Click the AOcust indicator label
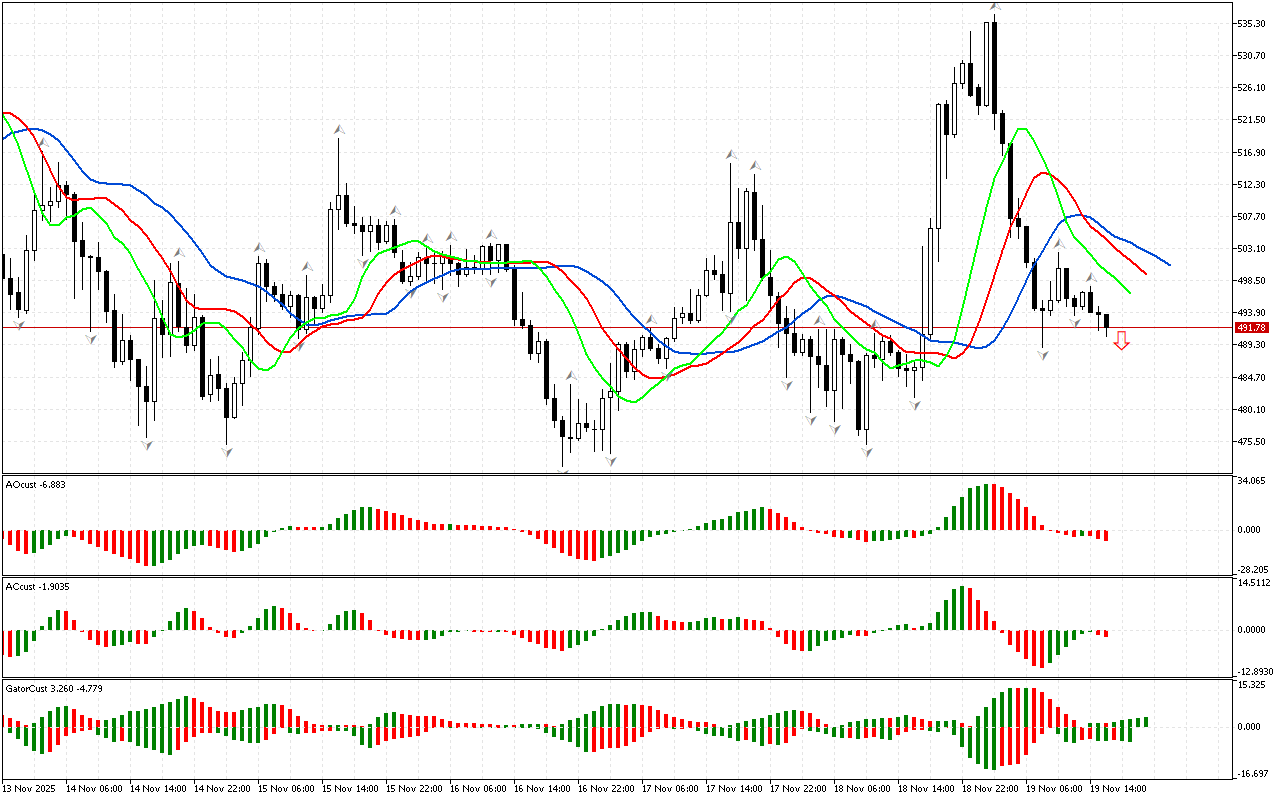Viewport: 1280px width, 800px height. point(35,484)
